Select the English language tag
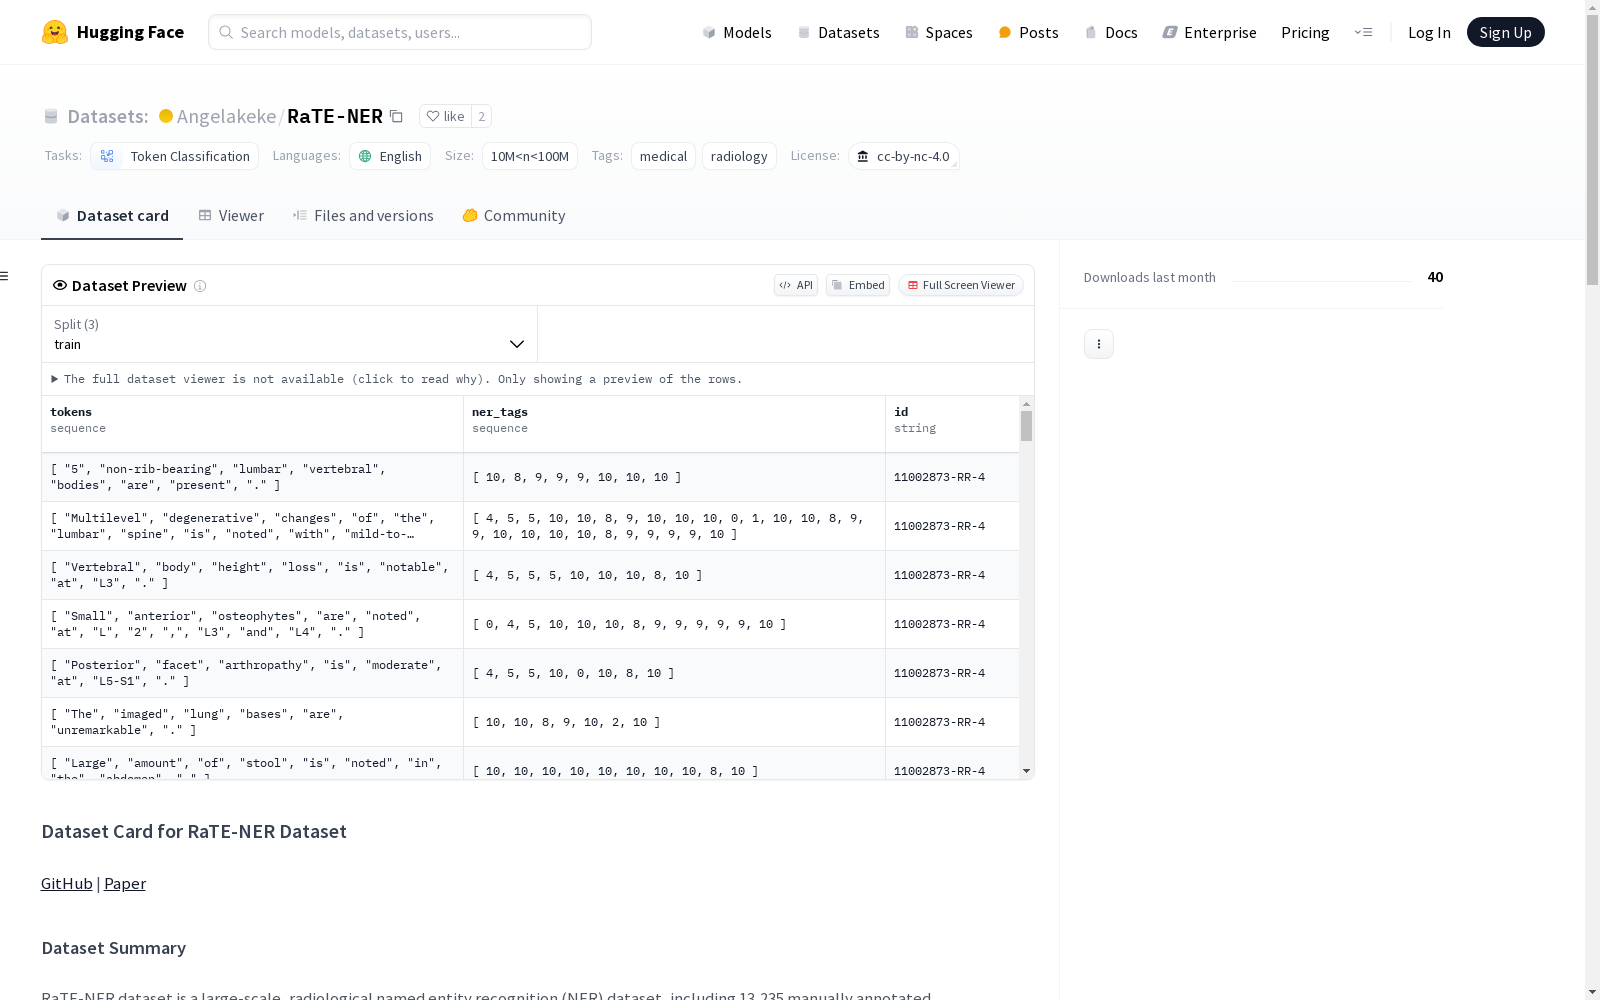 click(390, 156)
